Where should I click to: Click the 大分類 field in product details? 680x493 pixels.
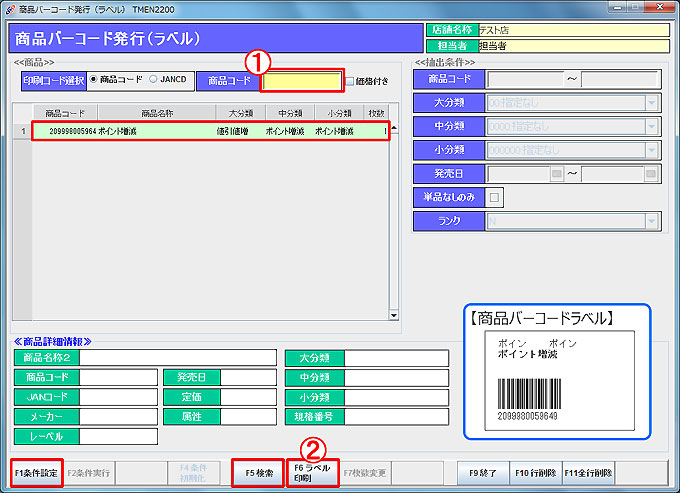(x=397, y=359)
